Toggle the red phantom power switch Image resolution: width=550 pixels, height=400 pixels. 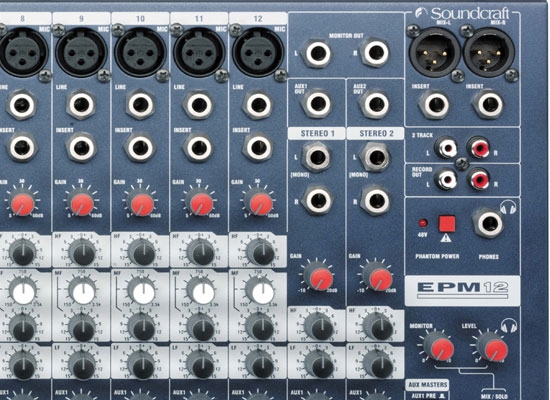(447, 224)
